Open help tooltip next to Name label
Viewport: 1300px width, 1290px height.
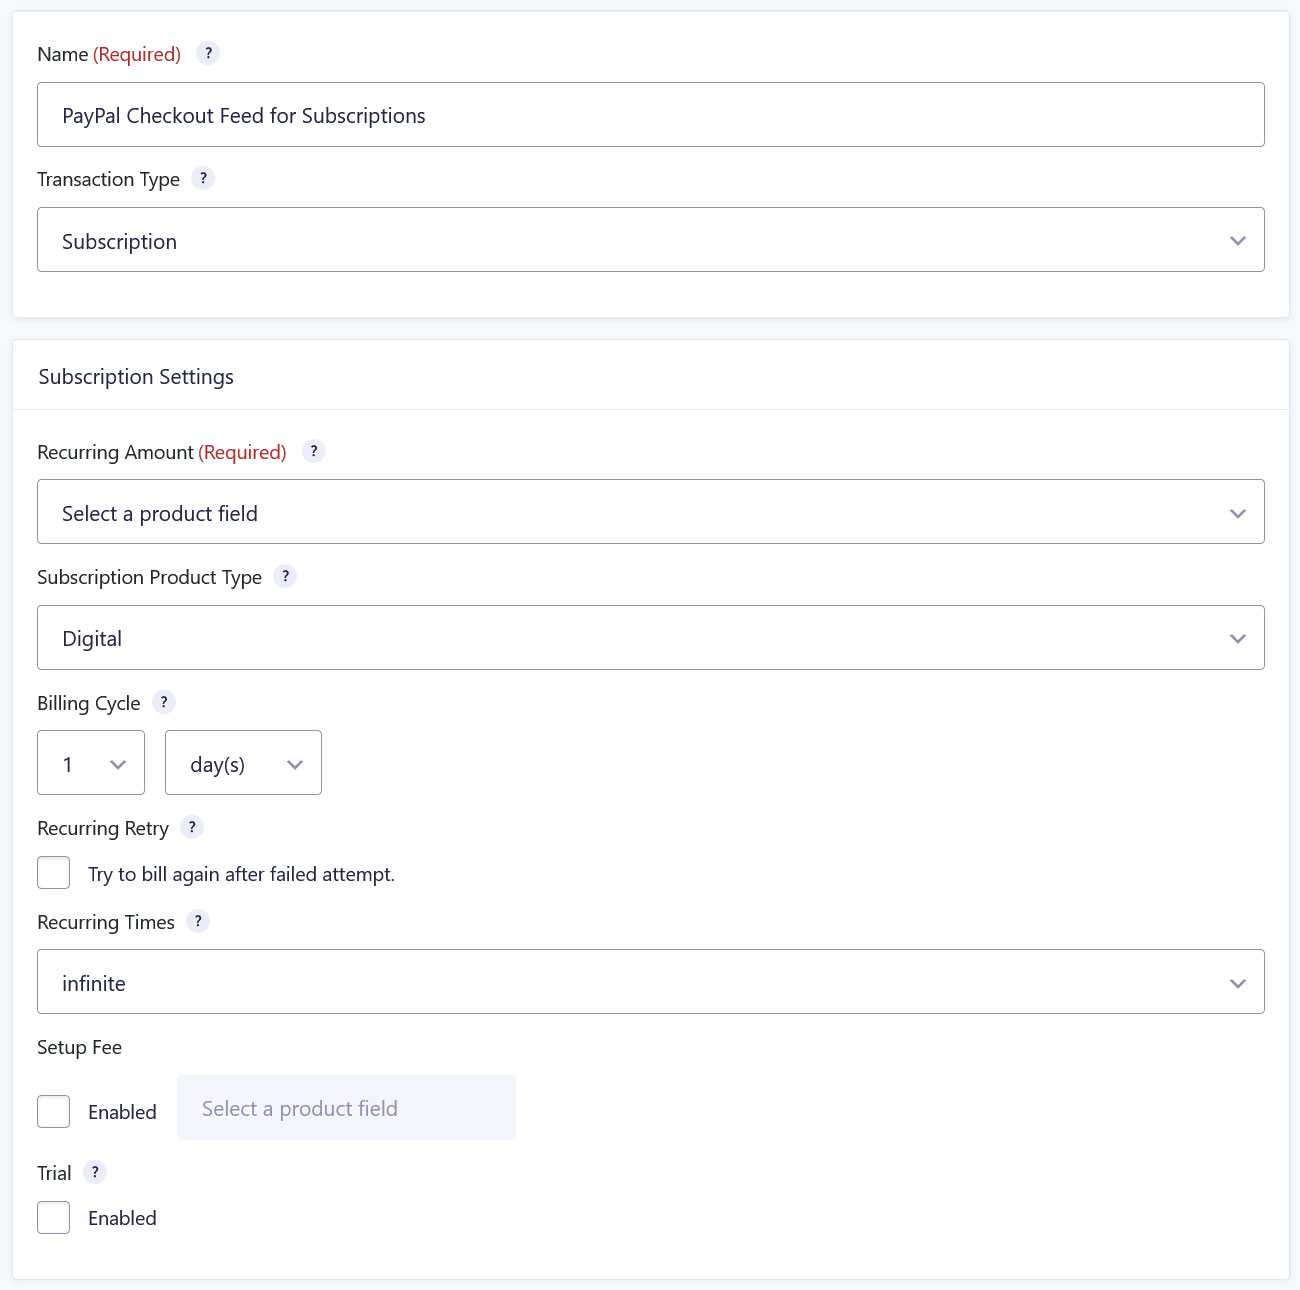(208, 53)
